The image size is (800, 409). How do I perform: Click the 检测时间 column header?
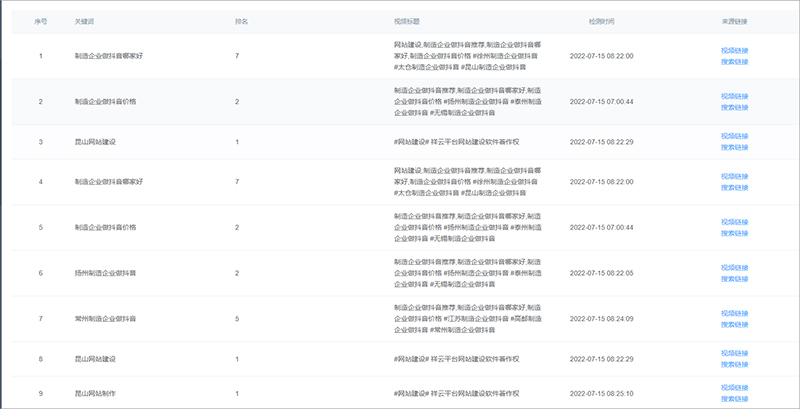[x=602, y=22]
